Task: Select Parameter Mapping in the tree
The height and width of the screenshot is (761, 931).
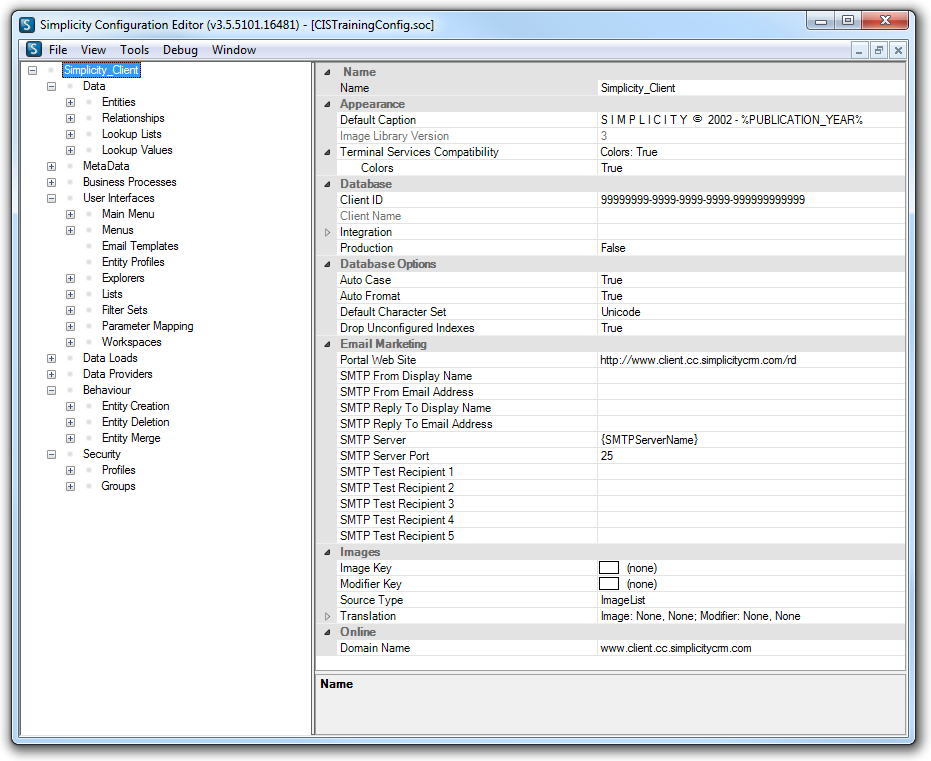Action: click(147, 326)
